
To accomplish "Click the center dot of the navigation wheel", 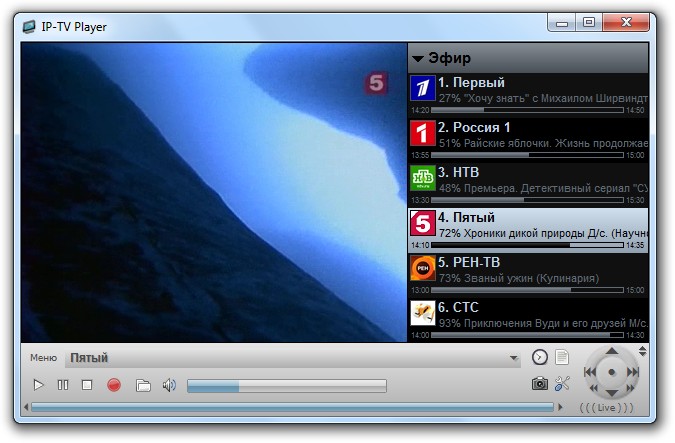I will coord(612,372).
